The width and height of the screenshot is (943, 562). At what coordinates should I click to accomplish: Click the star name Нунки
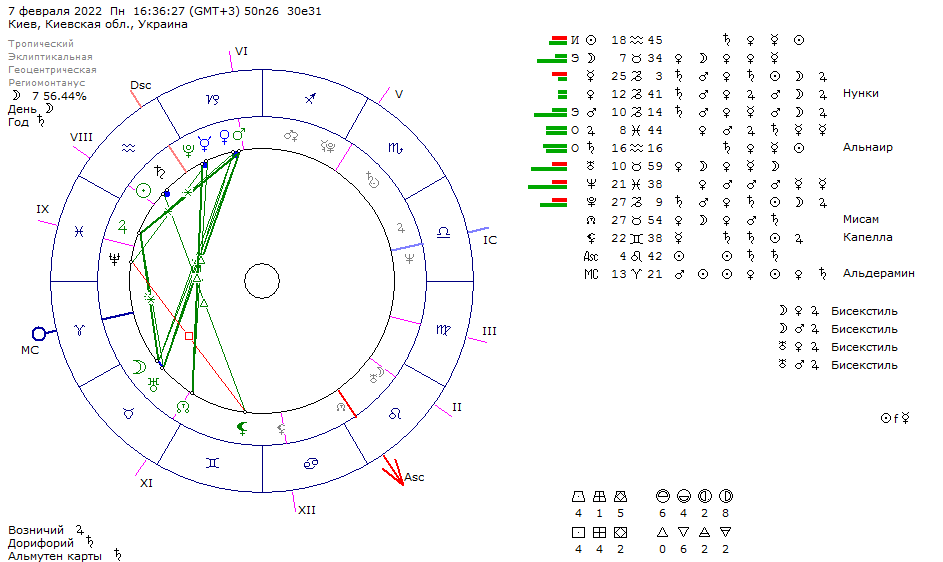tap(861, 93)
